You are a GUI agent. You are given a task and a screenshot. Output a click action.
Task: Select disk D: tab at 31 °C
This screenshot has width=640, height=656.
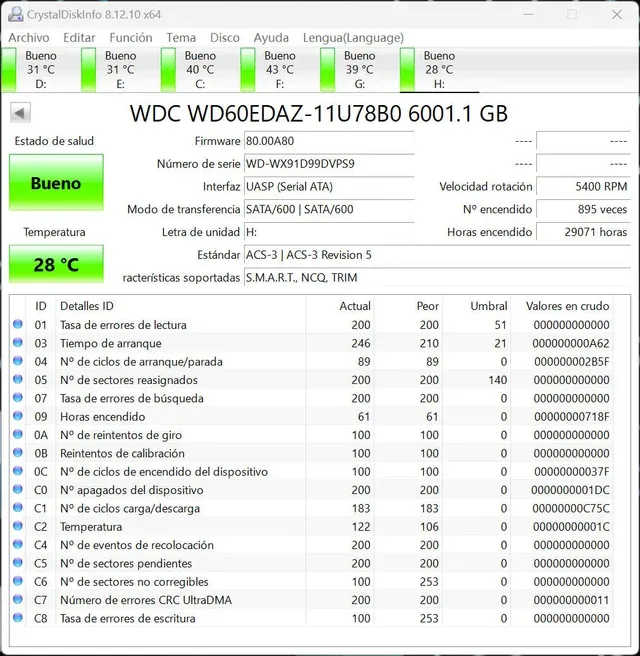(40, 69)
